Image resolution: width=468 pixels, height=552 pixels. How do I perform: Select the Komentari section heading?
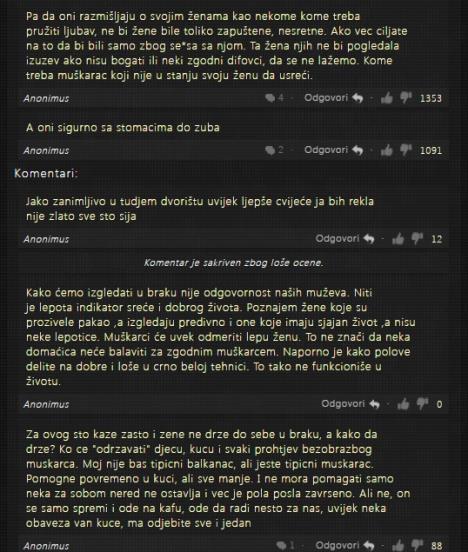pyautogui.click(x=46, y=173)
